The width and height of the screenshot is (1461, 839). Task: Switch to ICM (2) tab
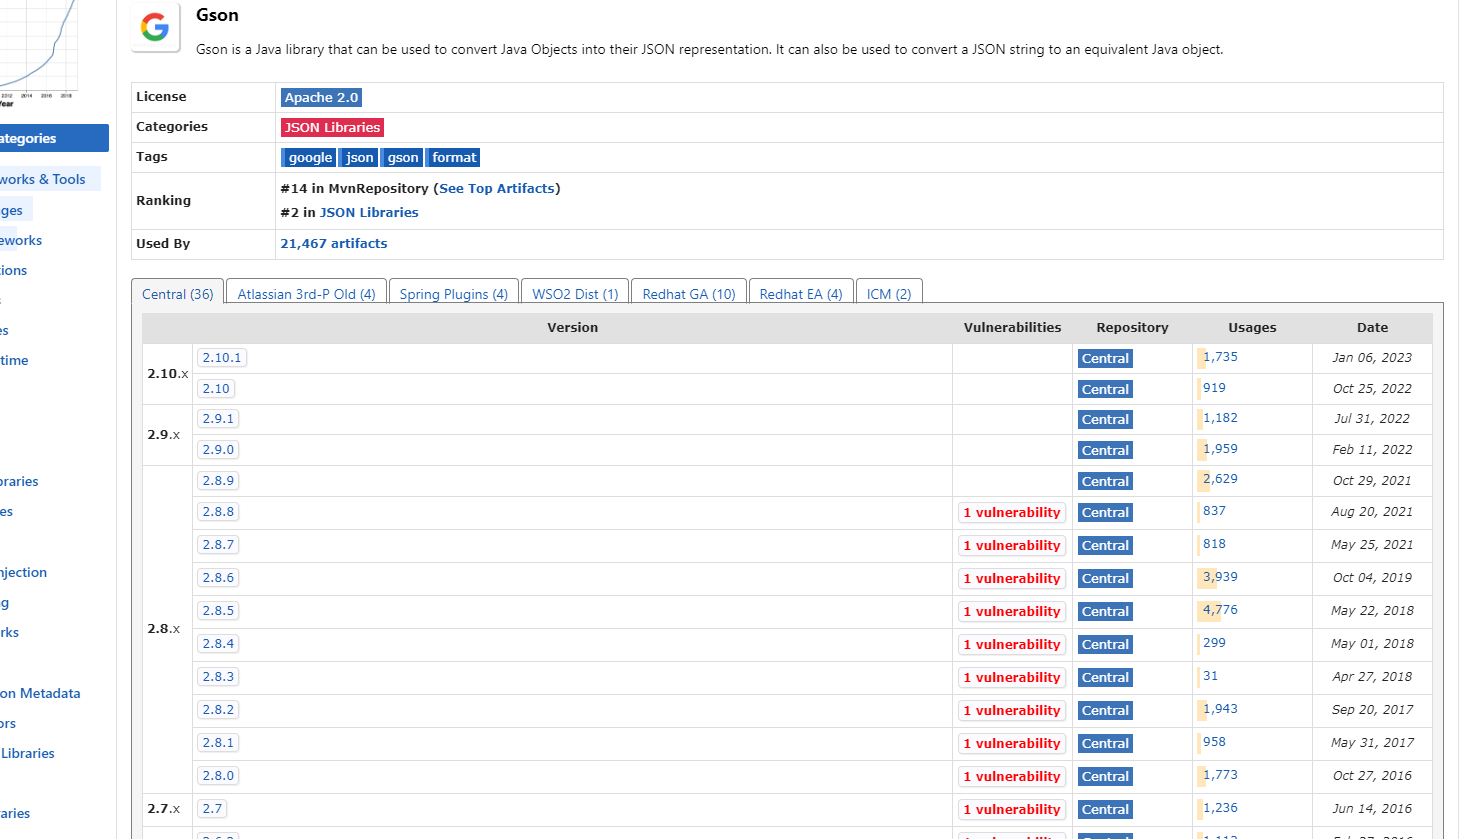(889, 293)
